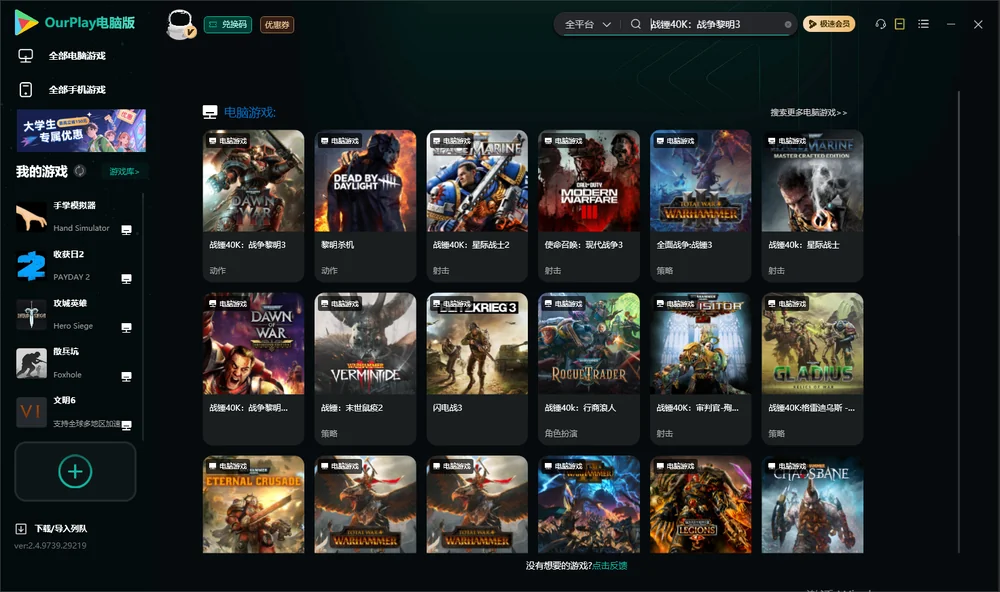
Task: Click the 全部电脑游戏 monitor icon
Action: 26,56
